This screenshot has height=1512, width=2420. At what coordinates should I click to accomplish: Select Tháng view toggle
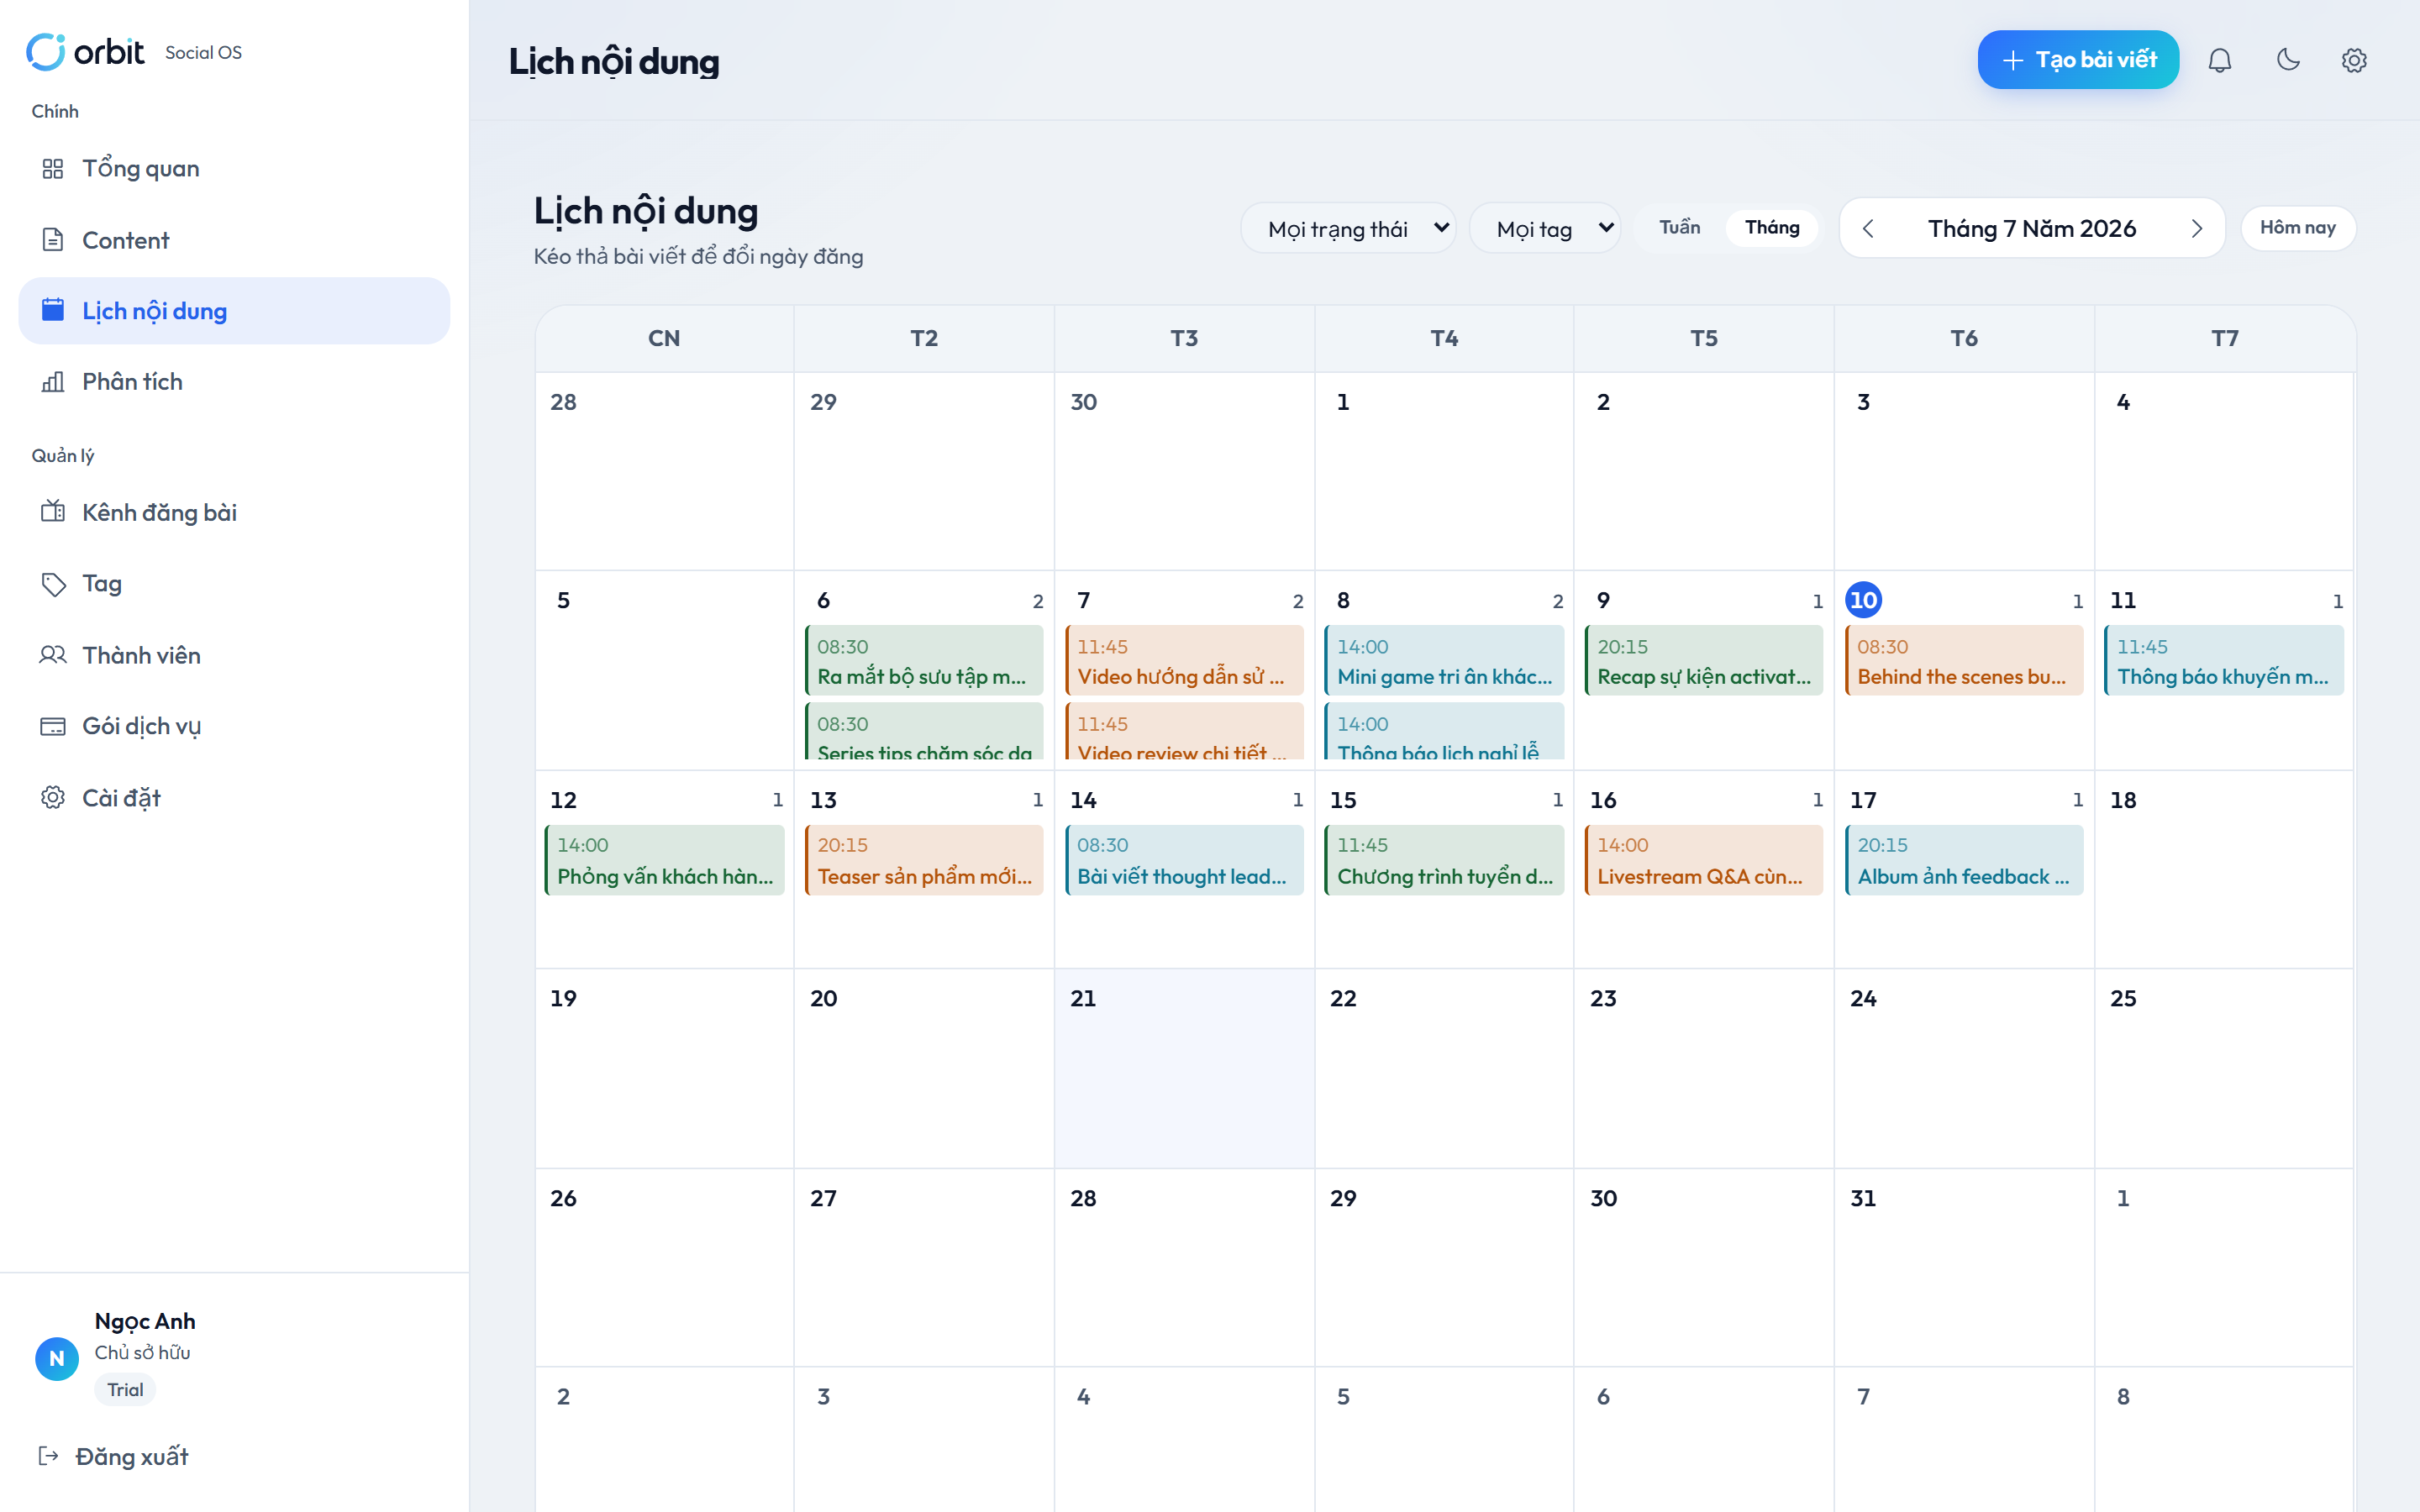[1772, 228]
